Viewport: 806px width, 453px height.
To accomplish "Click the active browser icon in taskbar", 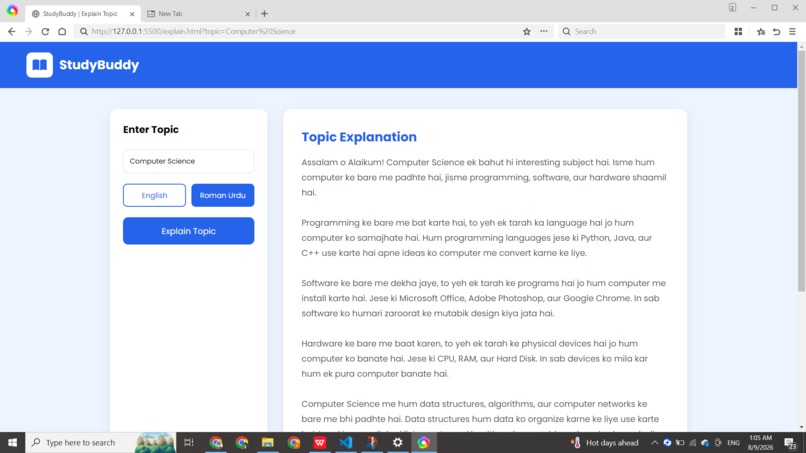I will [x=424, y=442].
